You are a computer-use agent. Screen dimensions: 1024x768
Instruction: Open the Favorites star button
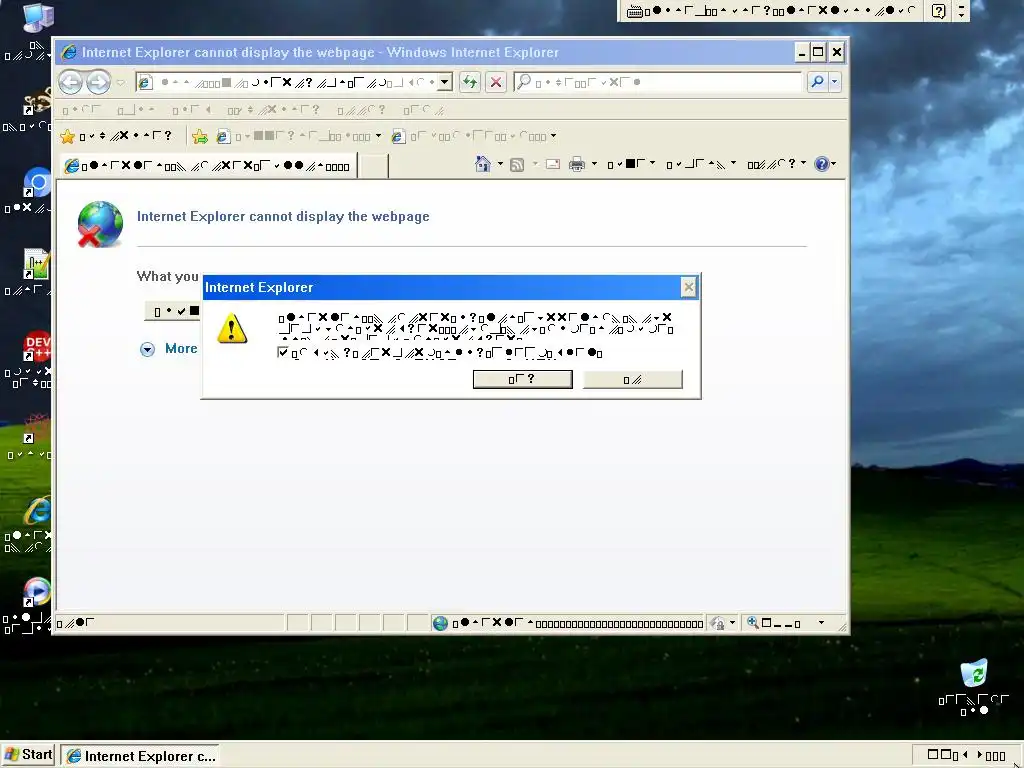116,136
